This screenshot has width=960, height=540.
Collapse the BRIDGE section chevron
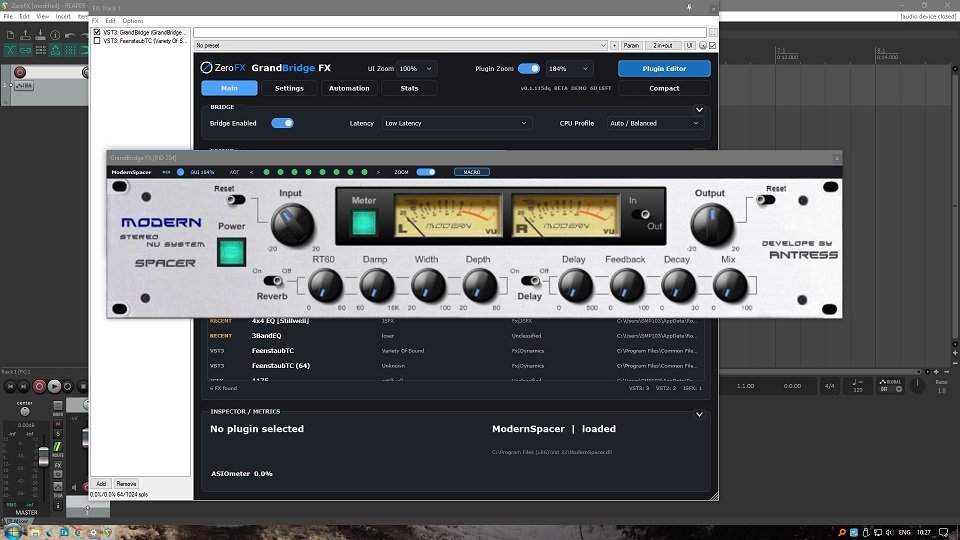coord(699,110)
